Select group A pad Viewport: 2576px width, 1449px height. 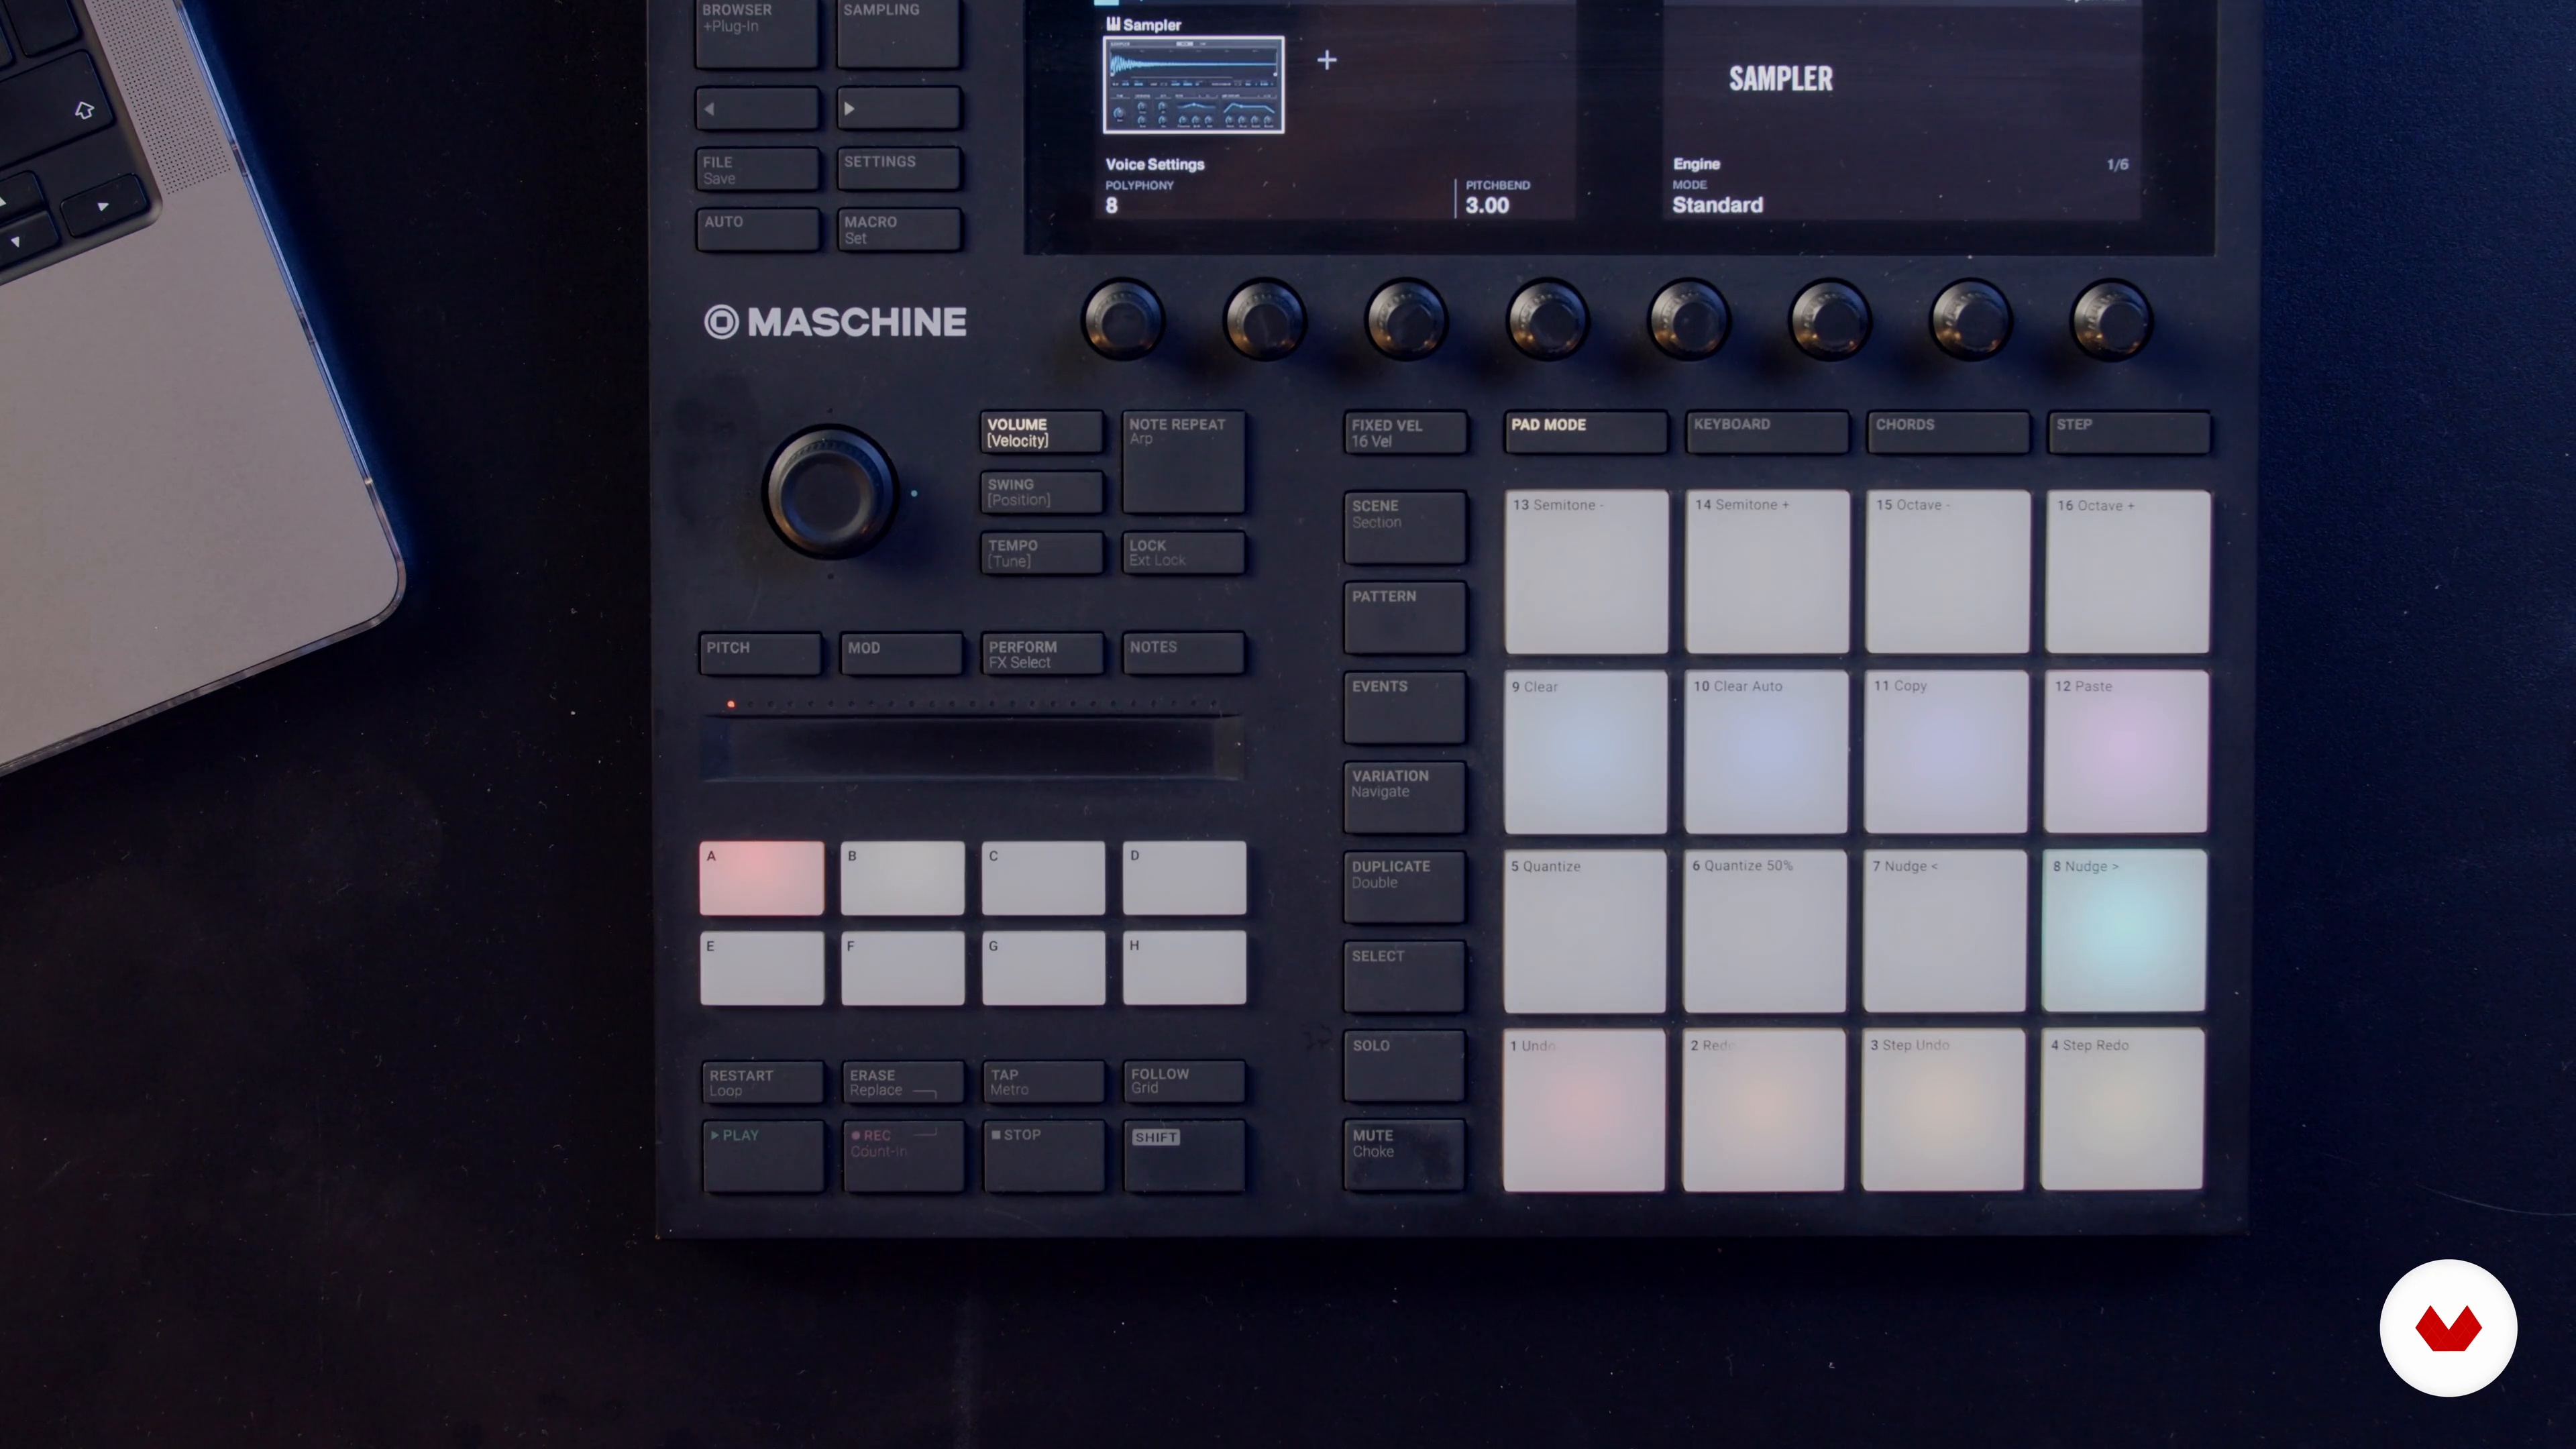click(762, 878)
